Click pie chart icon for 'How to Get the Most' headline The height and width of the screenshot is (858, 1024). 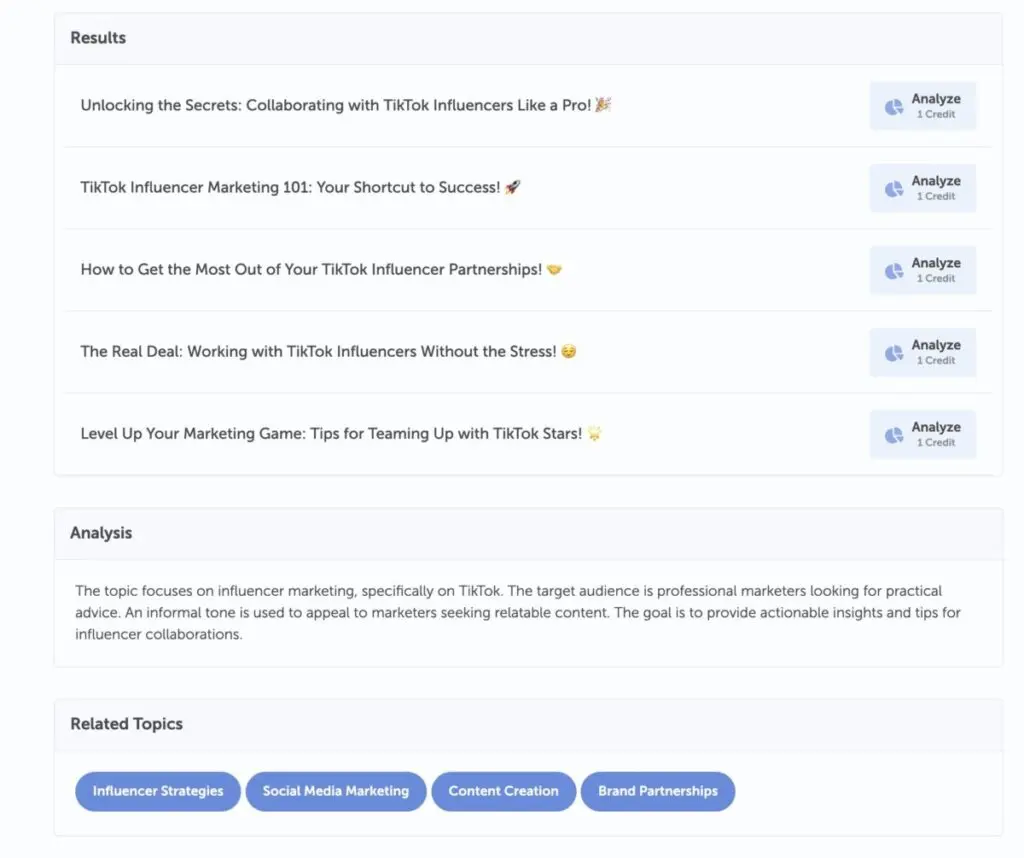pos(893,271)
